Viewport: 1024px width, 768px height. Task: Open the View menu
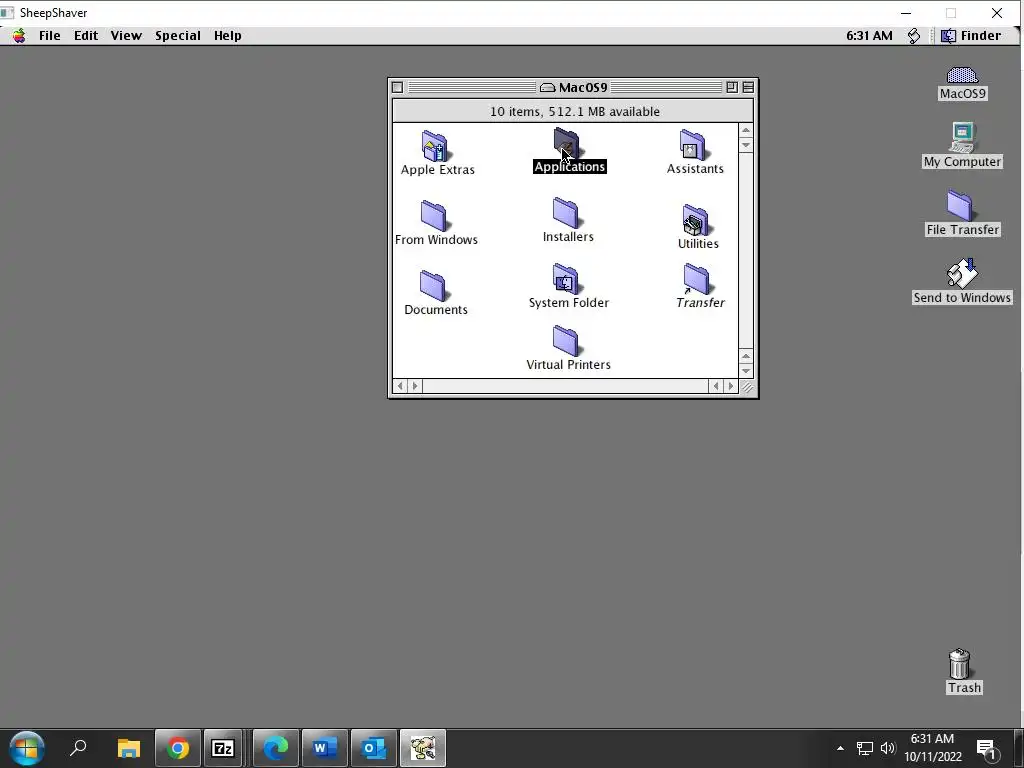(x=126, y=36)
